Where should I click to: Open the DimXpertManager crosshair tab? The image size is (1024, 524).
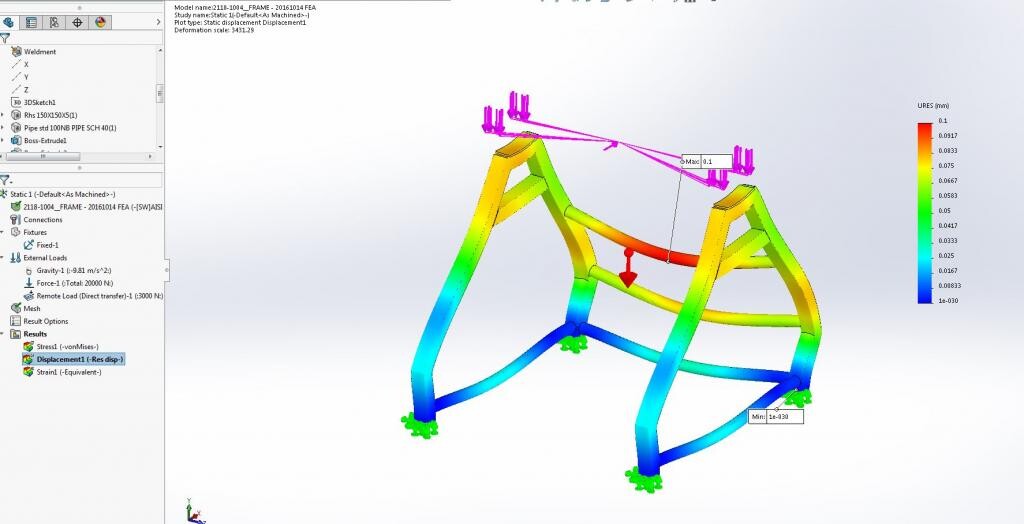(77, 21)
